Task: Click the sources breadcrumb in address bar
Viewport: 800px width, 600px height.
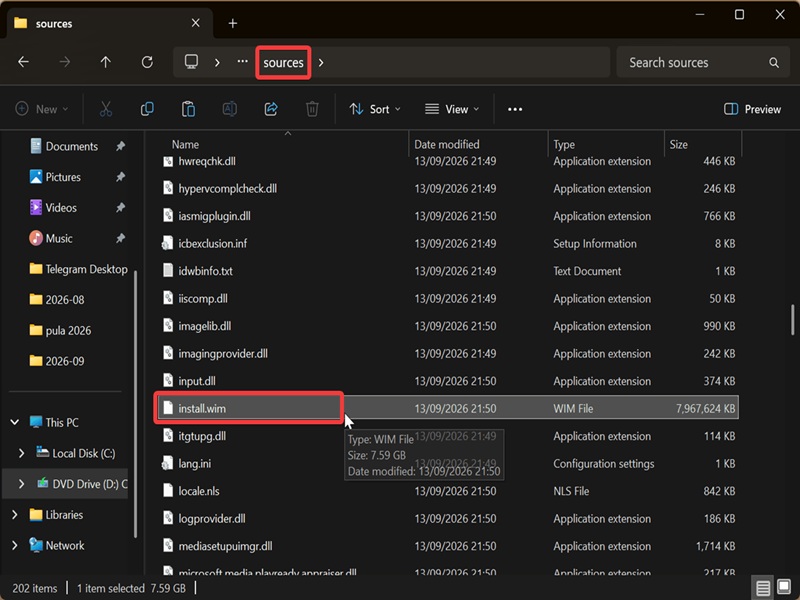Action: click(283, 62)
